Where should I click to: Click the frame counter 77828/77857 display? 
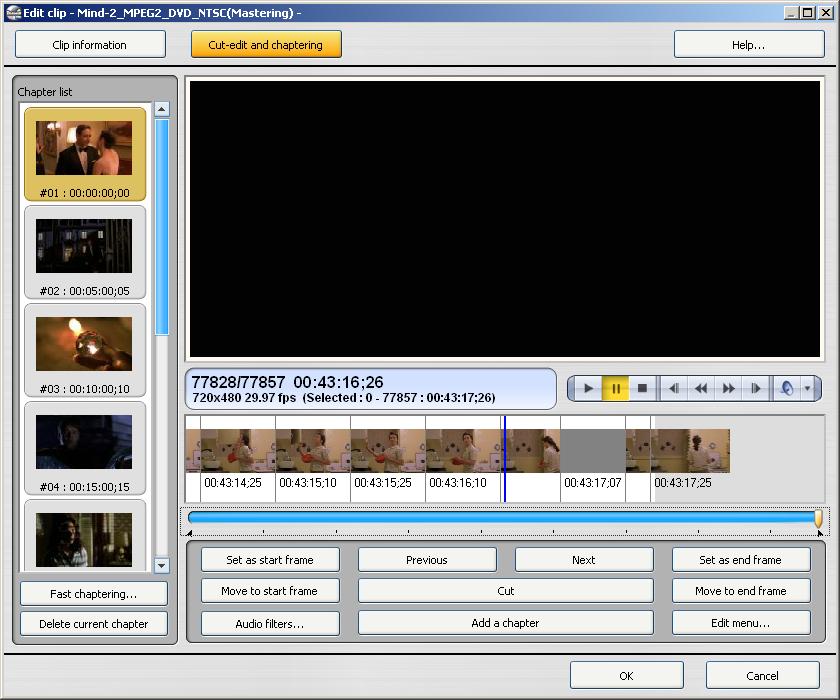238,382
